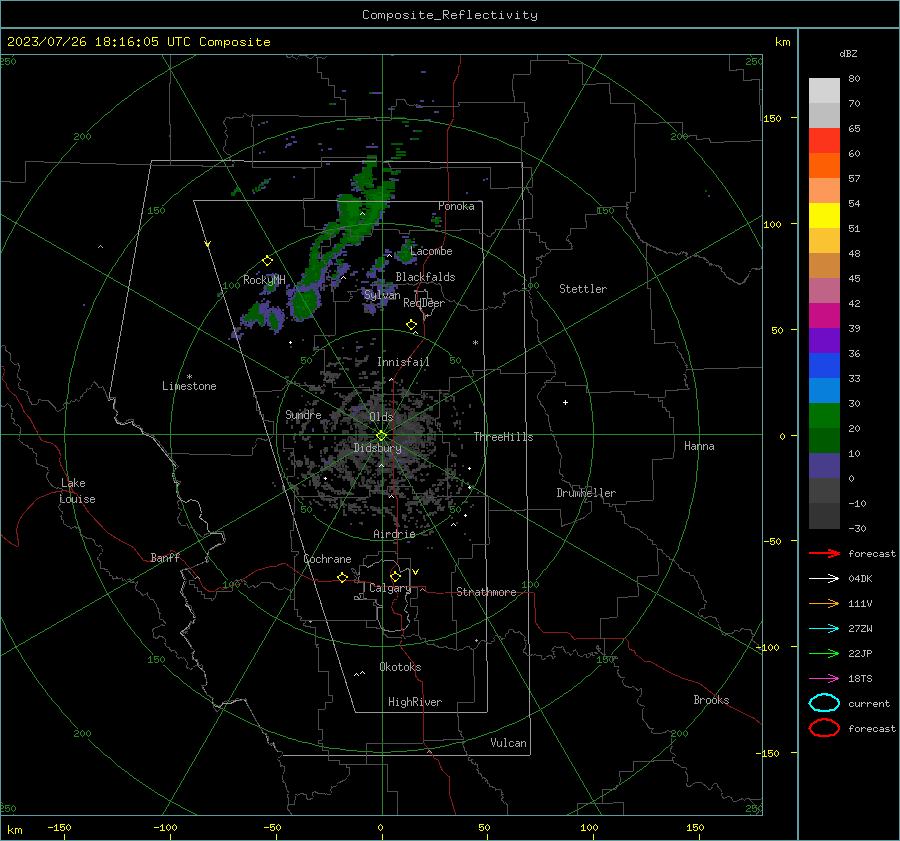Click the 'Airdrie' city label
Image resolution: width=900 pixels, height=841 pixels.
394,534
